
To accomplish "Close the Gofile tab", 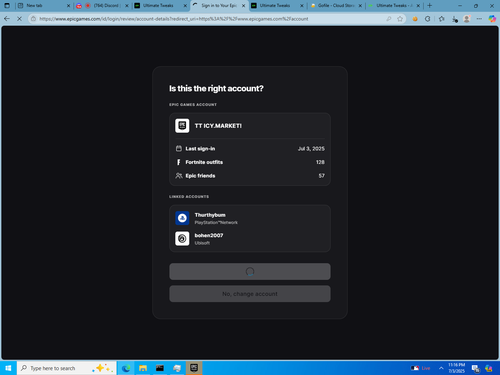I will (x=360, y=6).
